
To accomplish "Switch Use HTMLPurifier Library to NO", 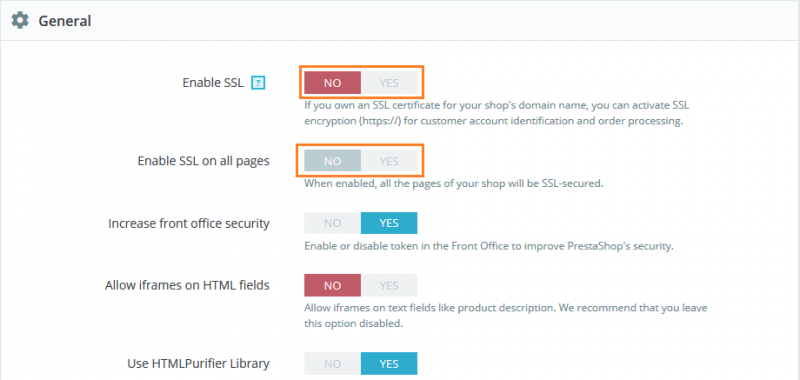I will pos(333,364).
